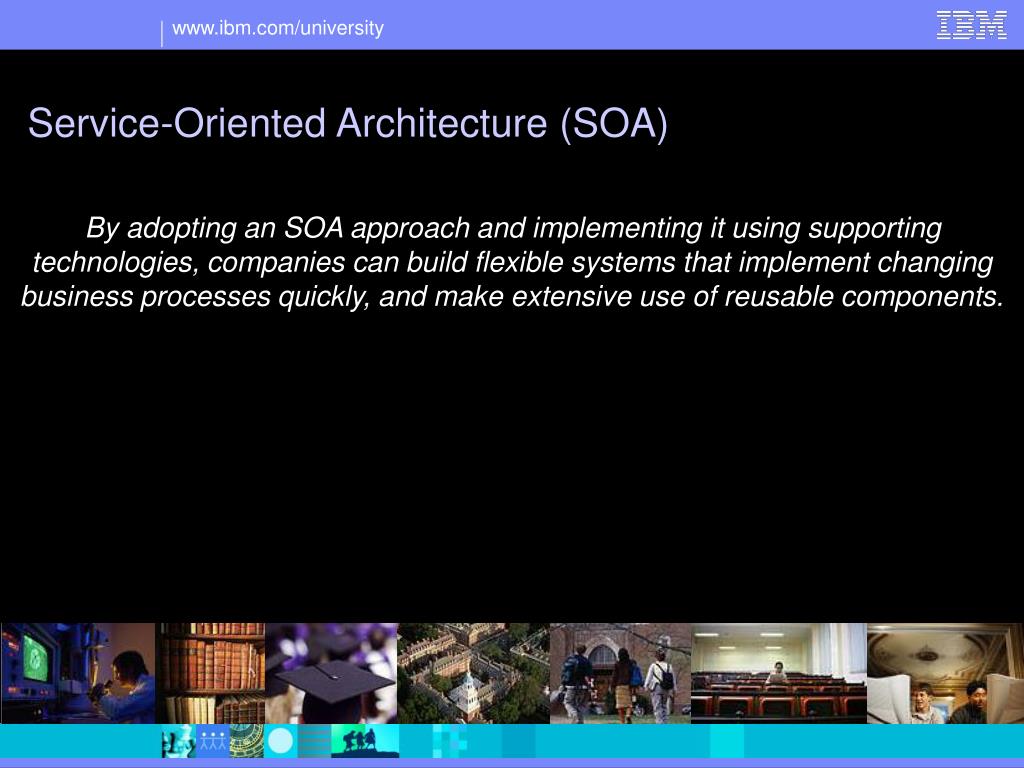The width and height of the screenshot is (1024, 768).
Task: Click the IBM logo in header
Action: coord(971,25)
